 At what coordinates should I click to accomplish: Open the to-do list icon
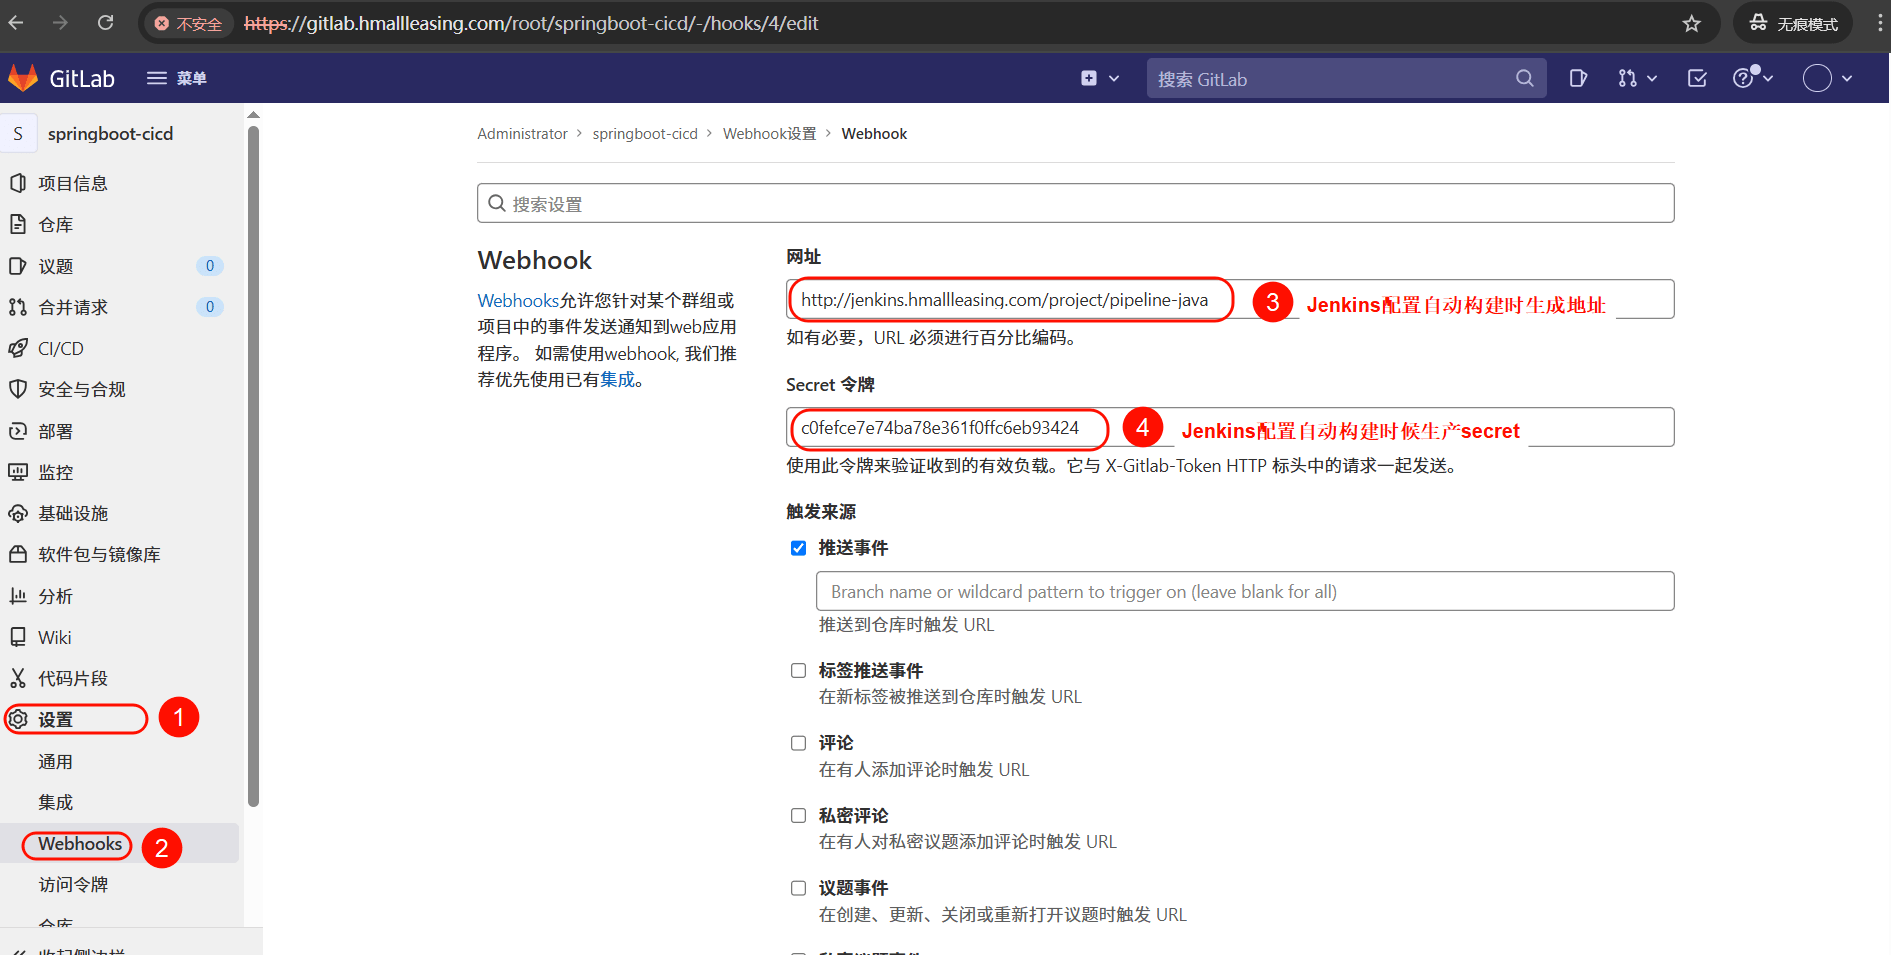coord(1697,78)
